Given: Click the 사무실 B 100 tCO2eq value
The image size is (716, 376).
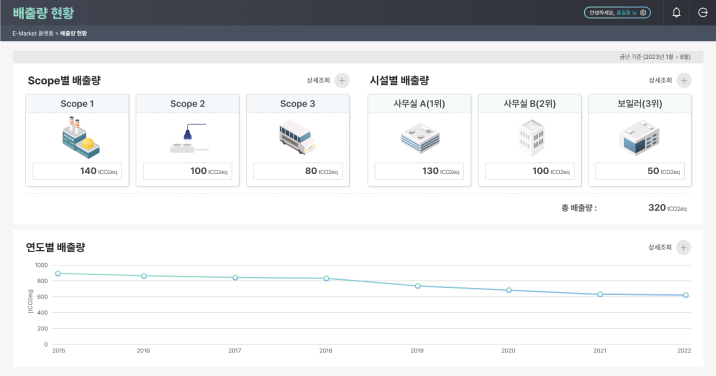Looking at the screenshot, I should click(551, 171).
